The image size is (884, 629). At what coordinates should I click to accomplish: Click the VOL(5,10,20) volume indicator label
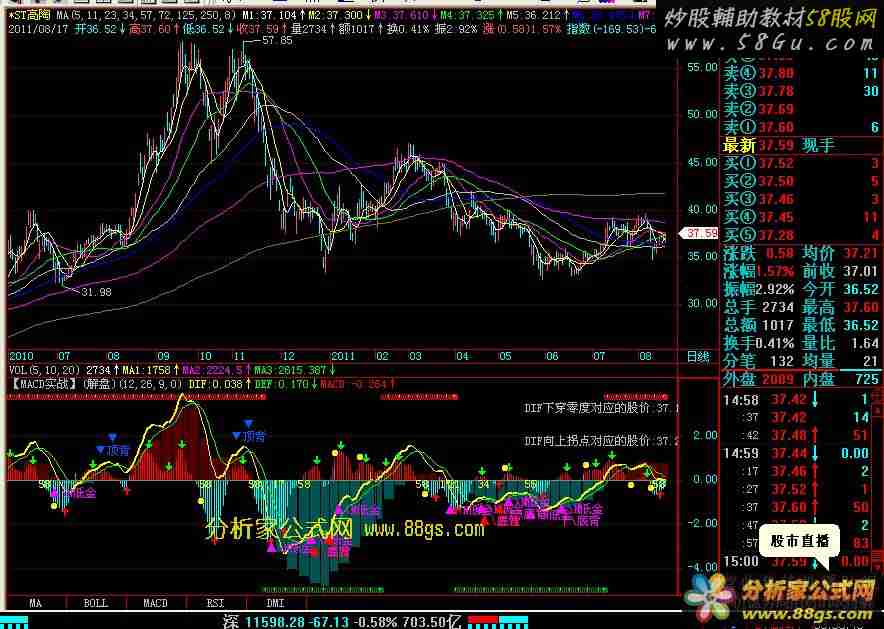(45, 370)
